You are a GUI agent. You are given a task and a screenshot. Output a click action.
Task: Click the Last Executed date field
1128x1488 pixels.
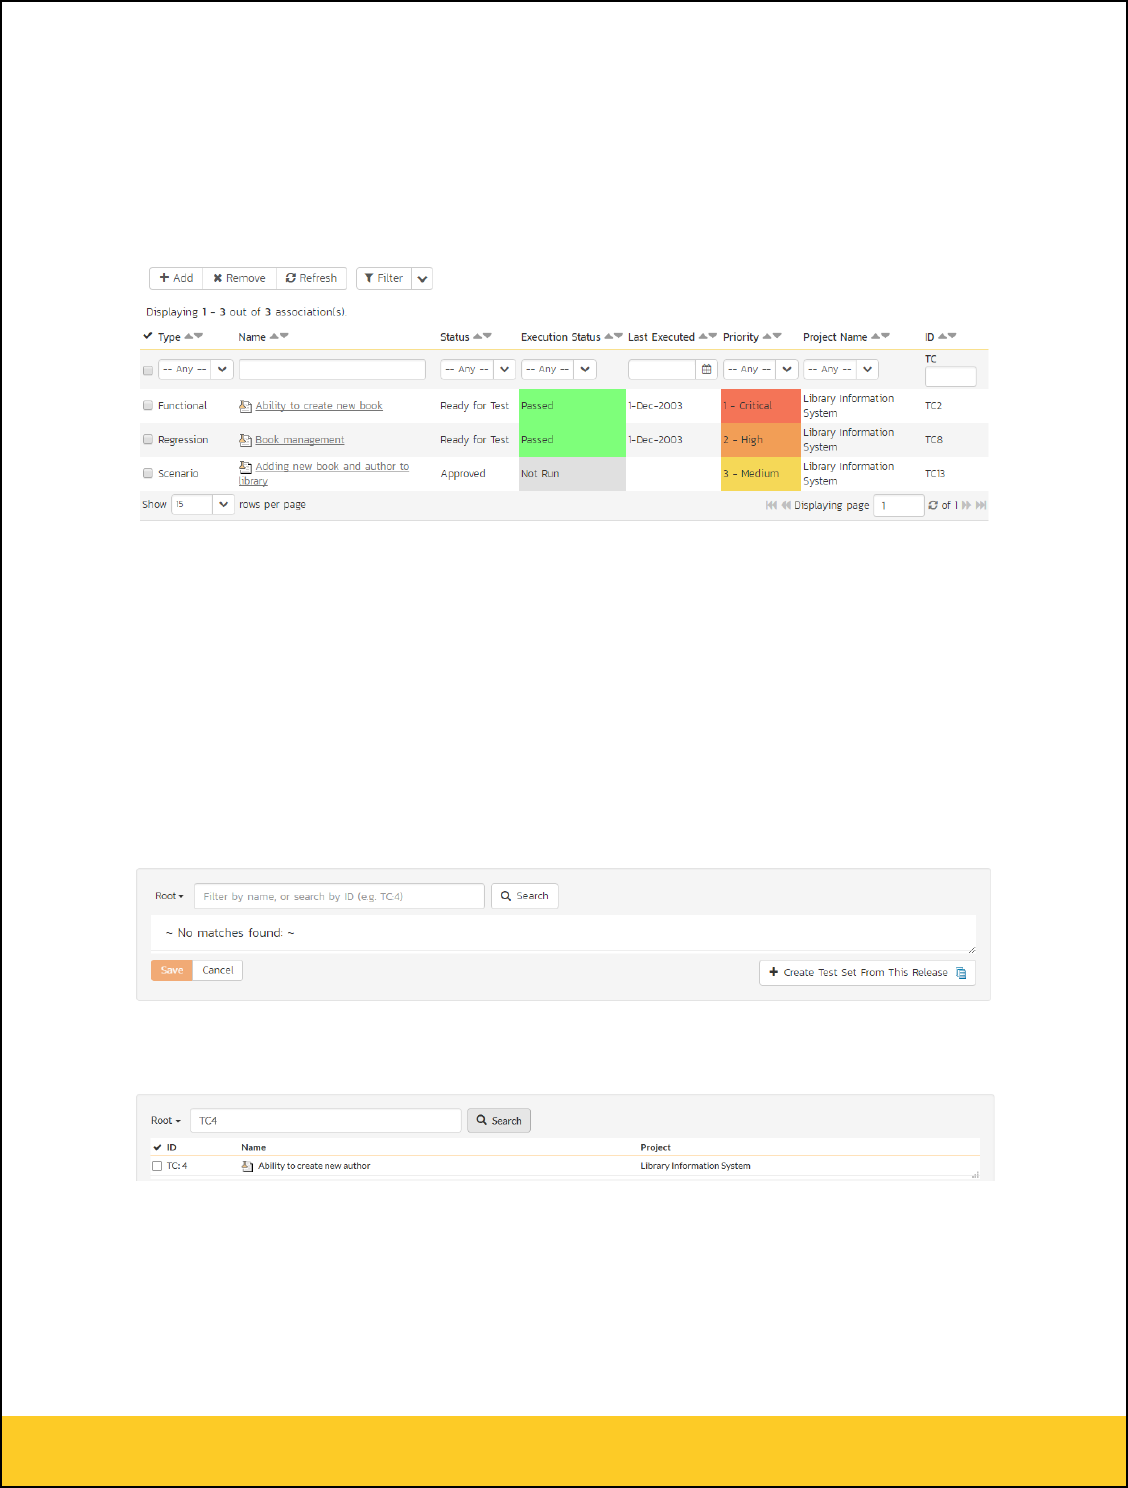point(661,369)
